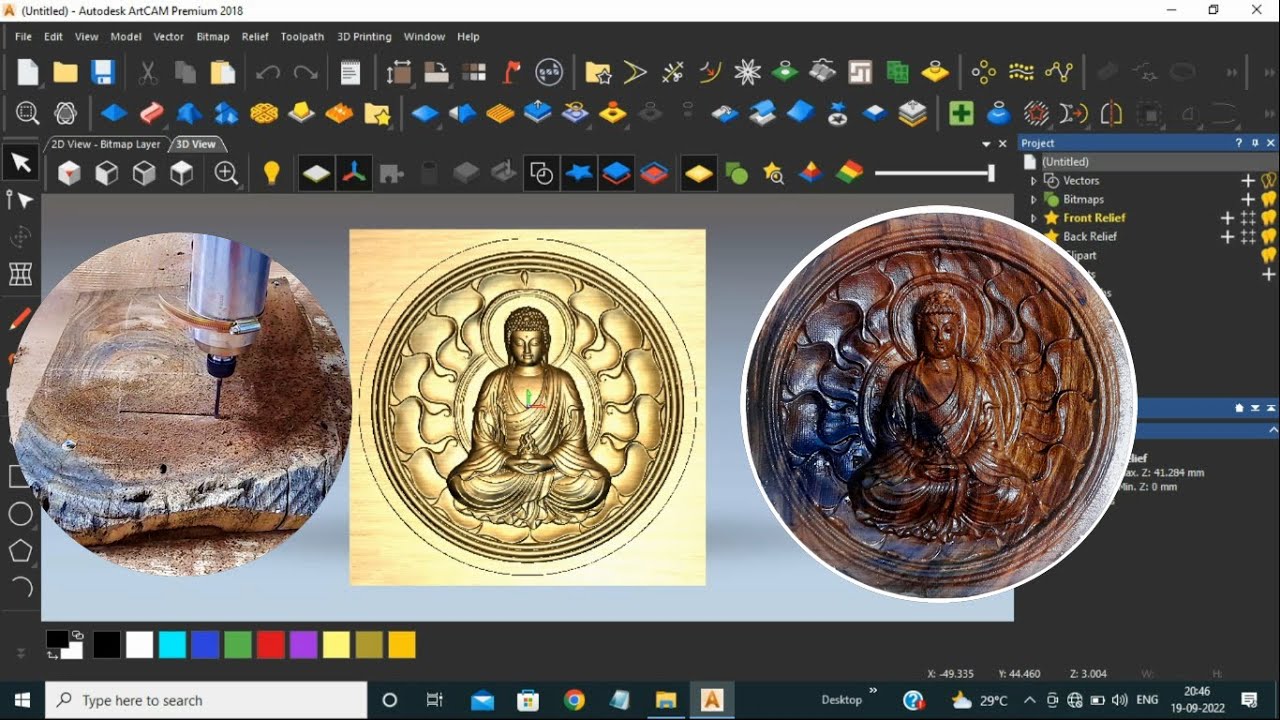This screenshot has width=1280, height=720.
Task: Toggle the Vectors visibility light bulb
Action: 1269,181
